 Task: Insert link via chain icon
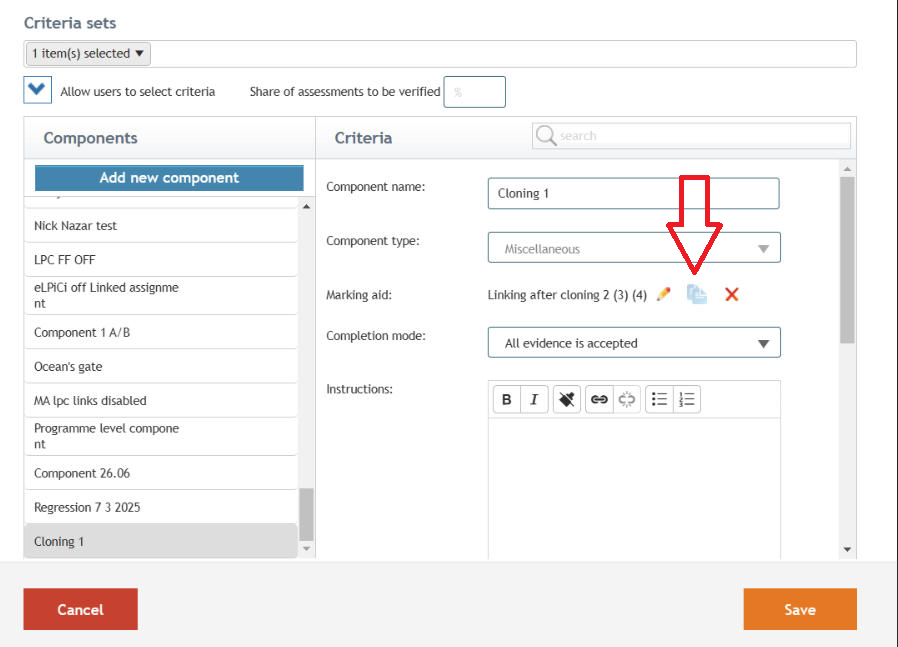point(599,399)
